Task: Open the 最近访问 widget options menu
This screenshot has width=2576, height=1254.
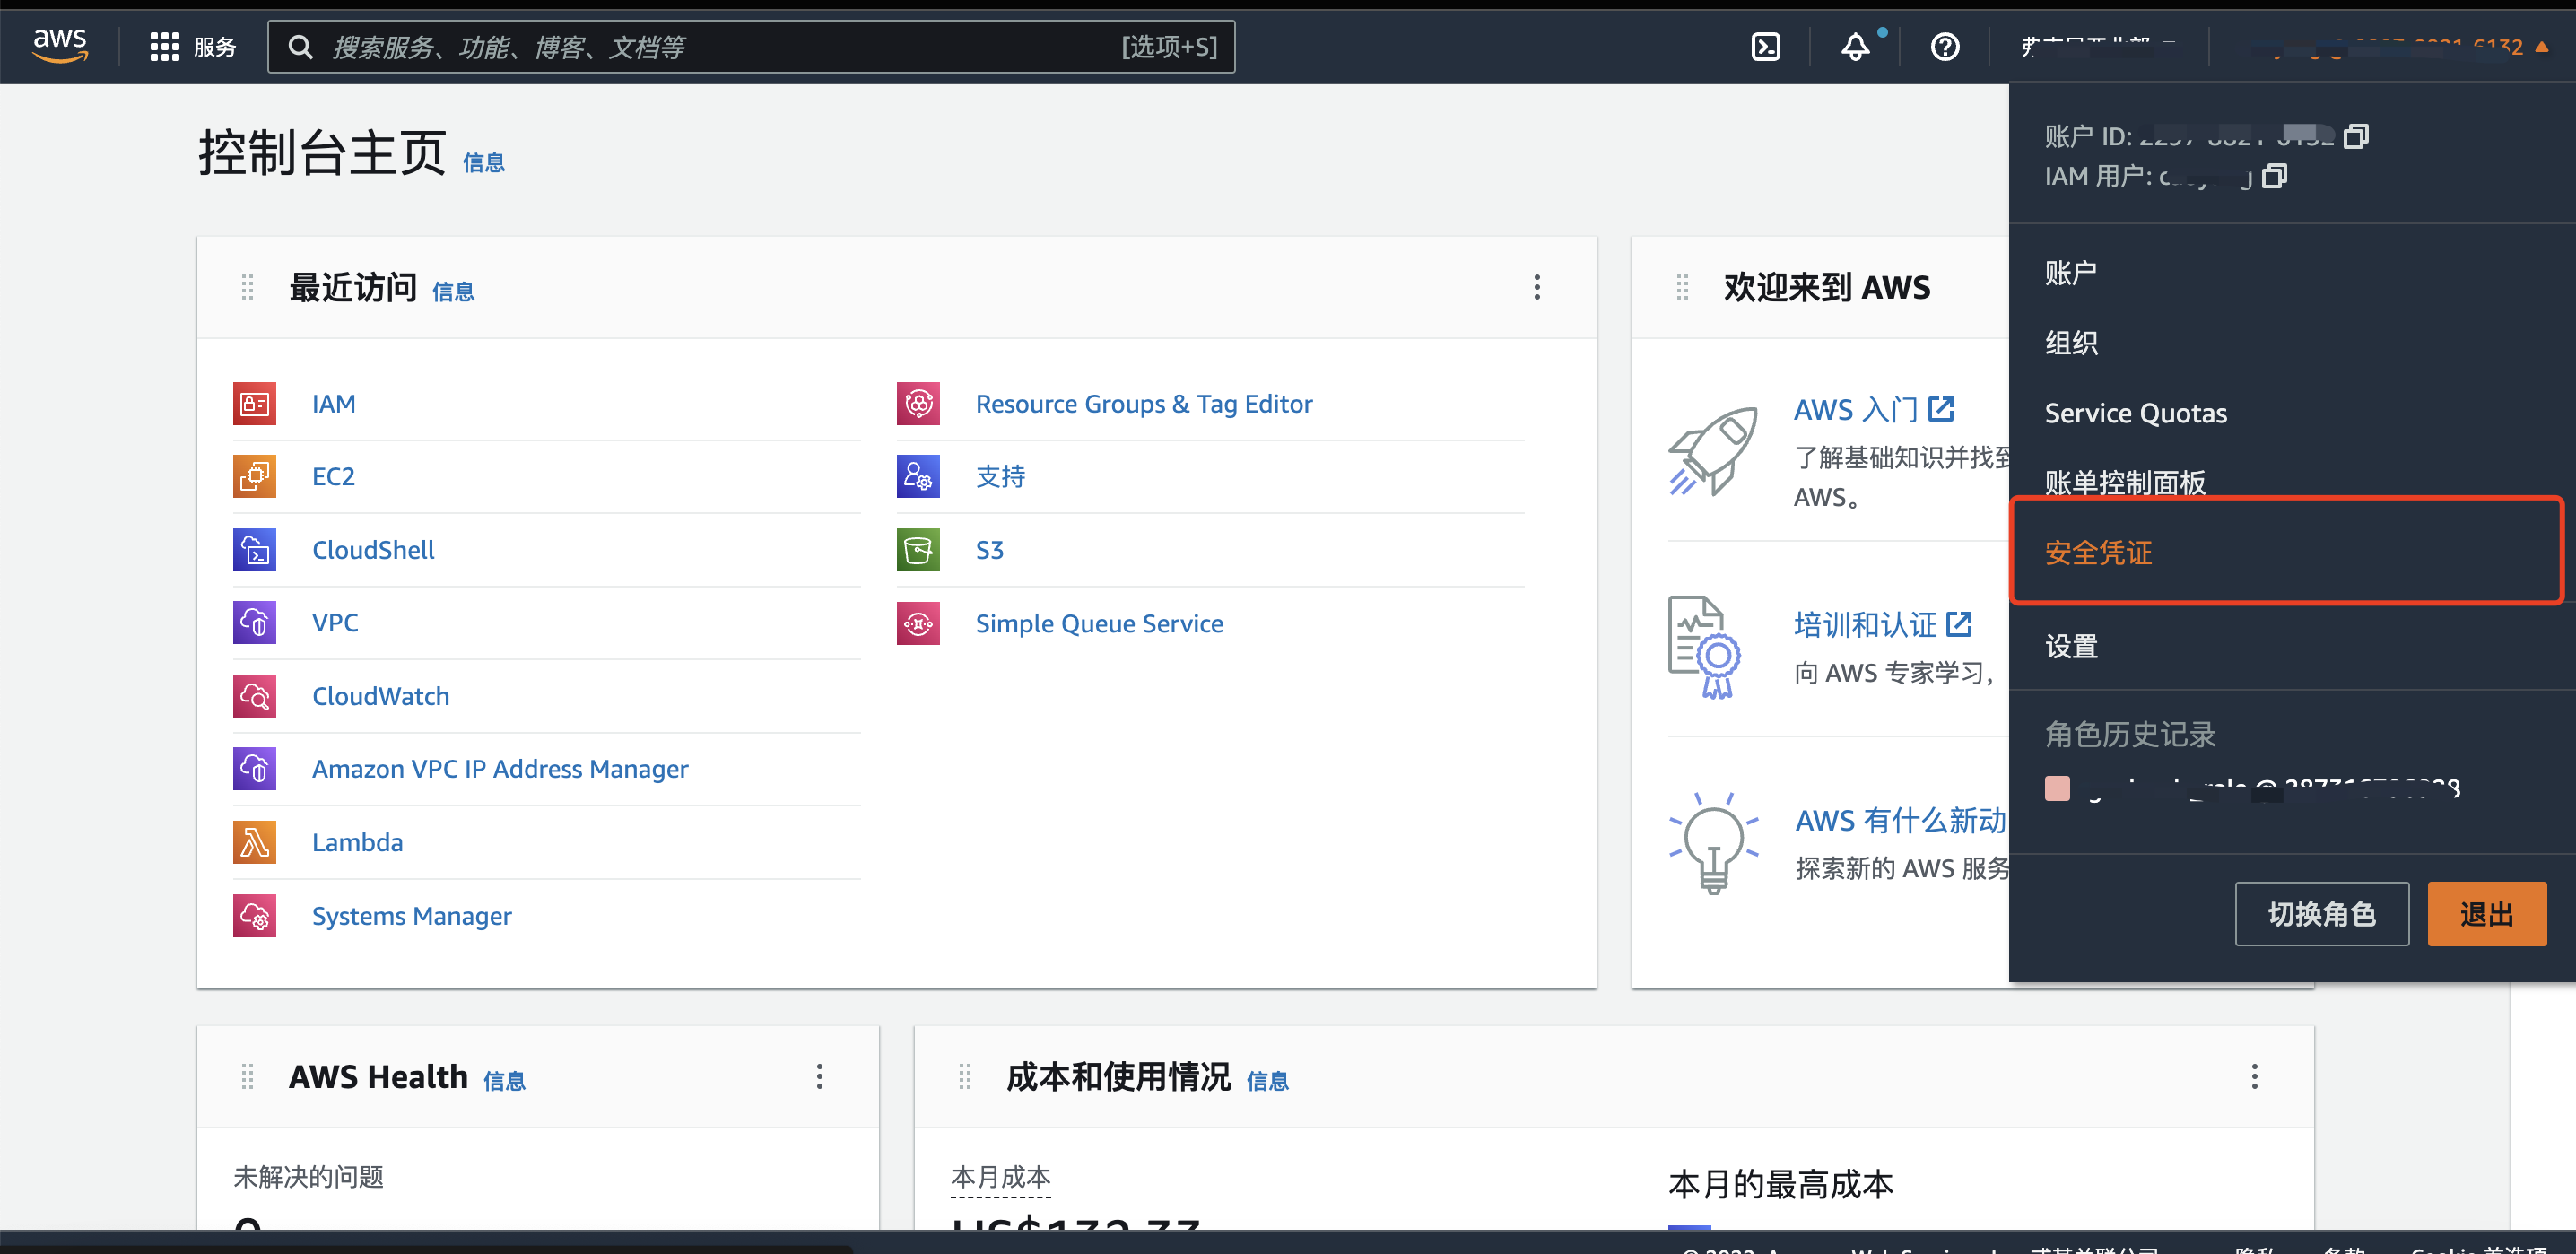Action: [x=1537, y=288]
